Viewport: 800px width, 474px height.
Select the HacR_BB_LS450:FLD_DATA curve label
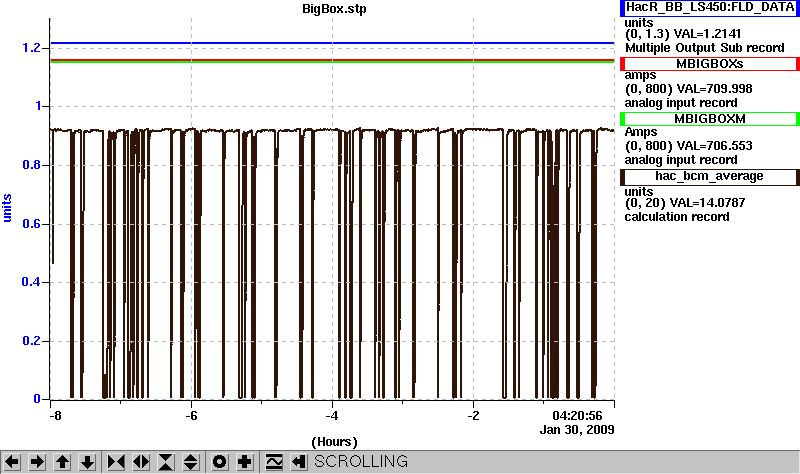(710, 7)
